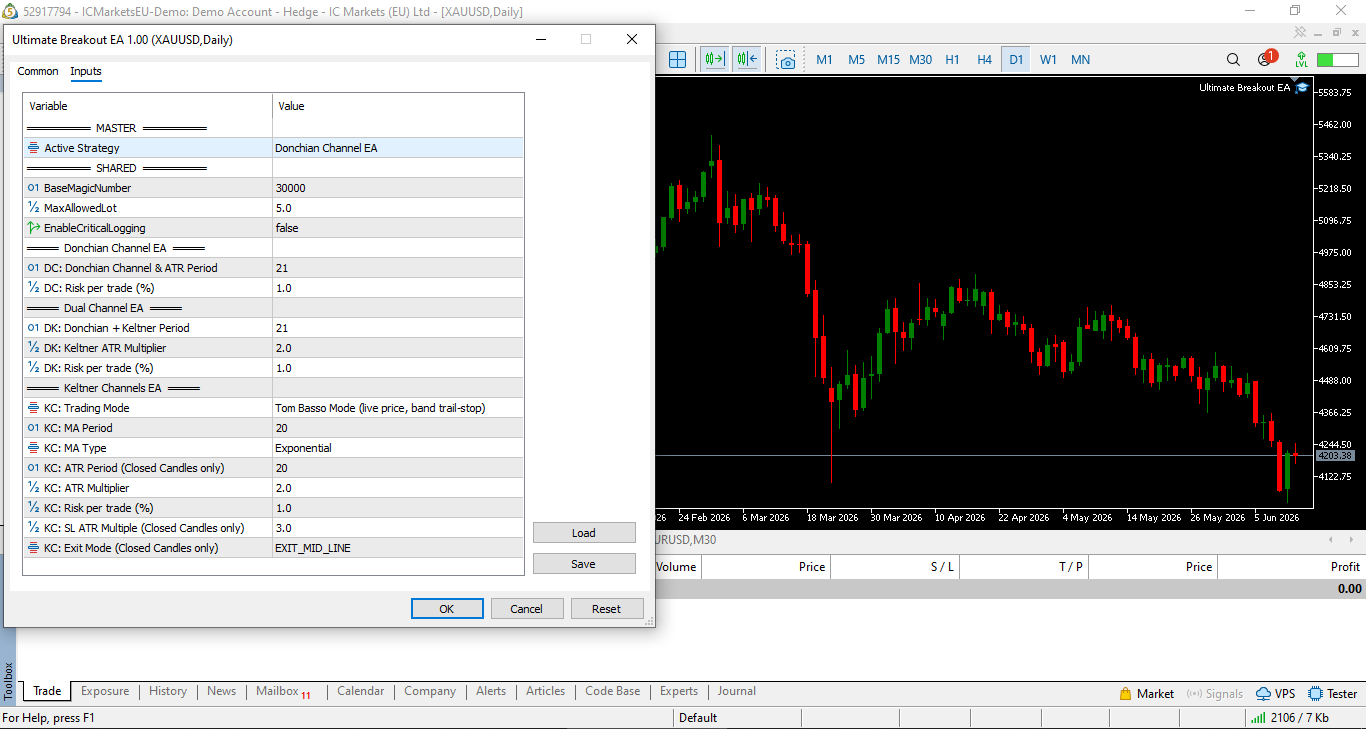Select H1 timeframe

click(952, 60)
